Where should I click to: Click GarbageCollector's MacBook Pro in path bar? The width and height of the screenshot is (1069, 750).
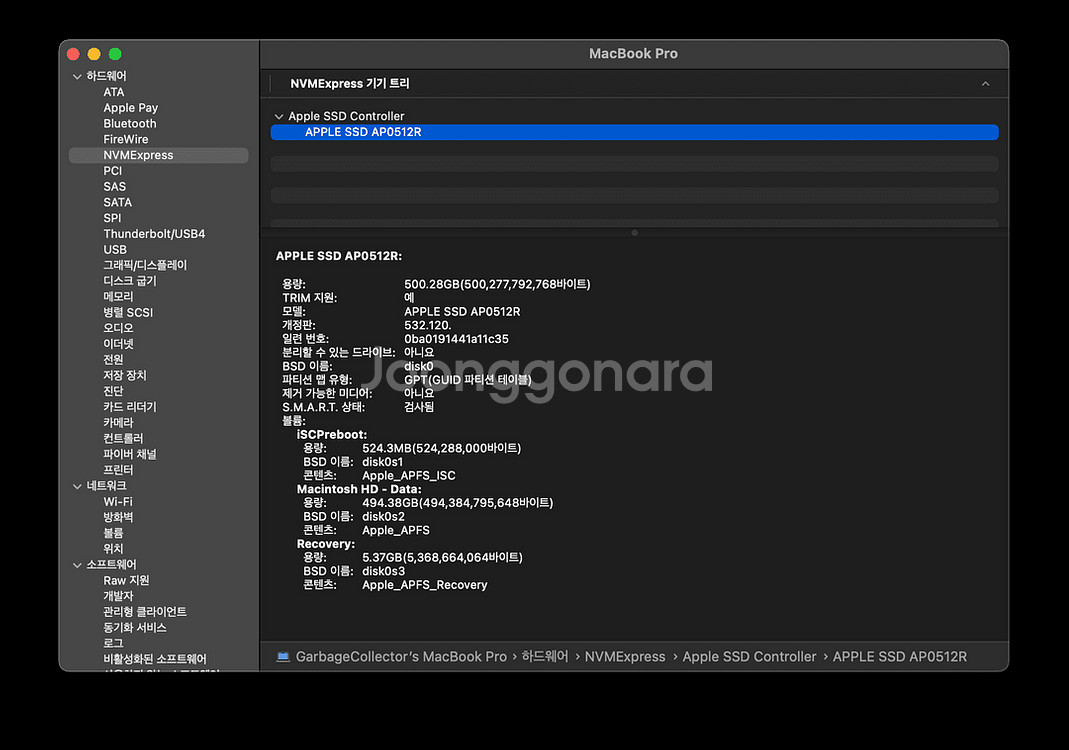401,657
